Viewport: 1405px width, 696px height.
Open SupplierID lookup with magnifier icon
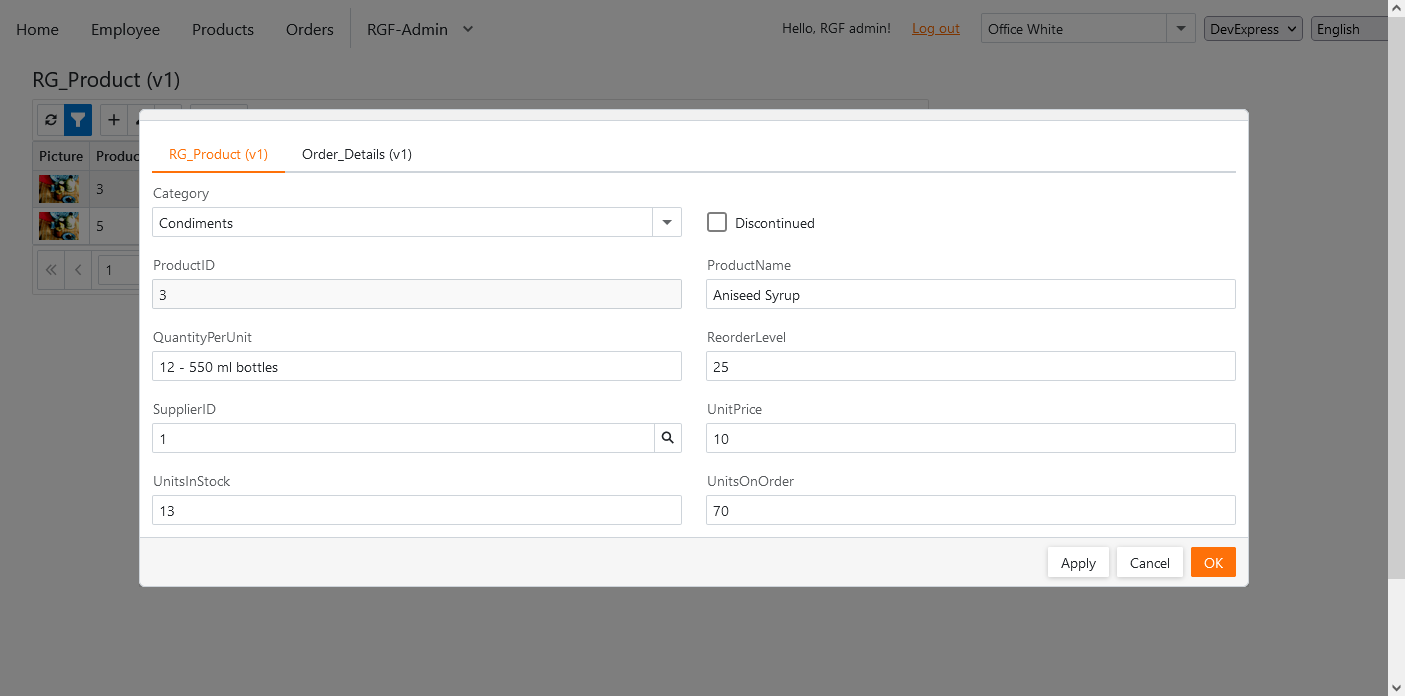(x=668, y=438)
